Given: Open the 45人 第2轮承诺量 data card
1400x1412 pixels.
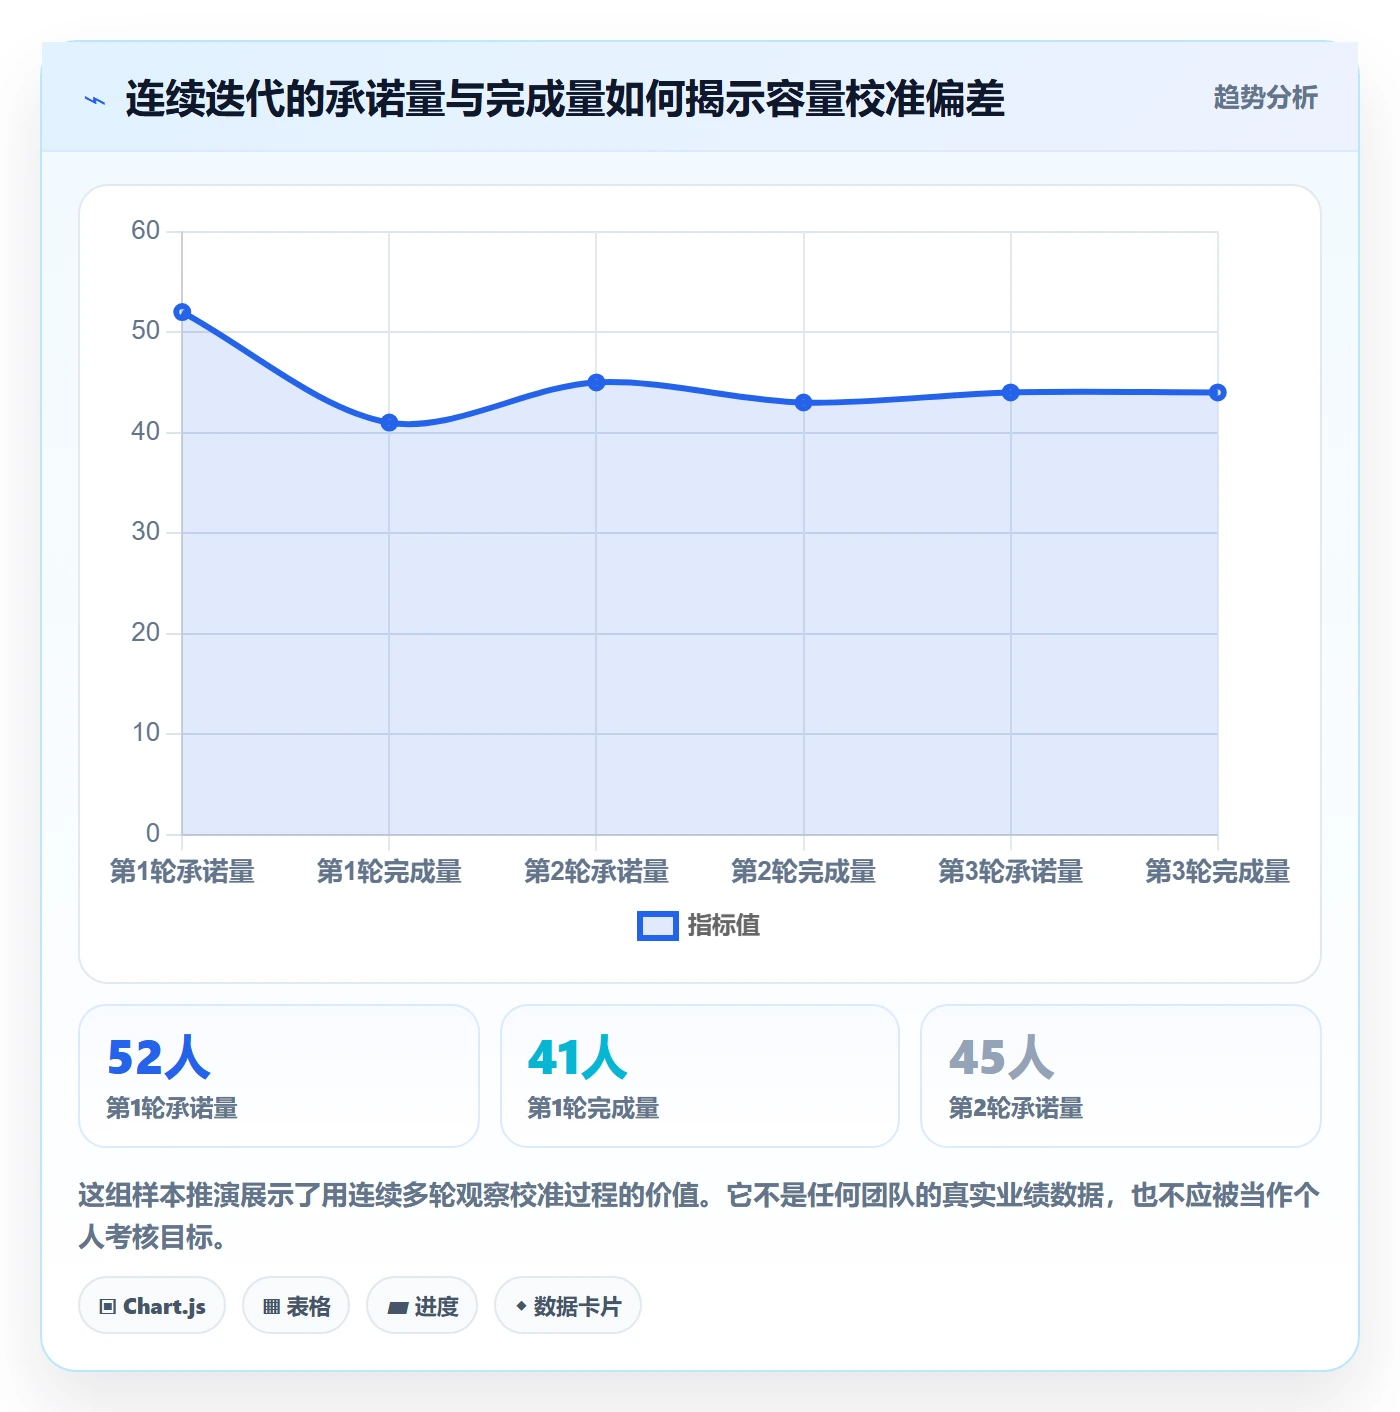Looking at the screenshot, I should click(1121, 1076).
